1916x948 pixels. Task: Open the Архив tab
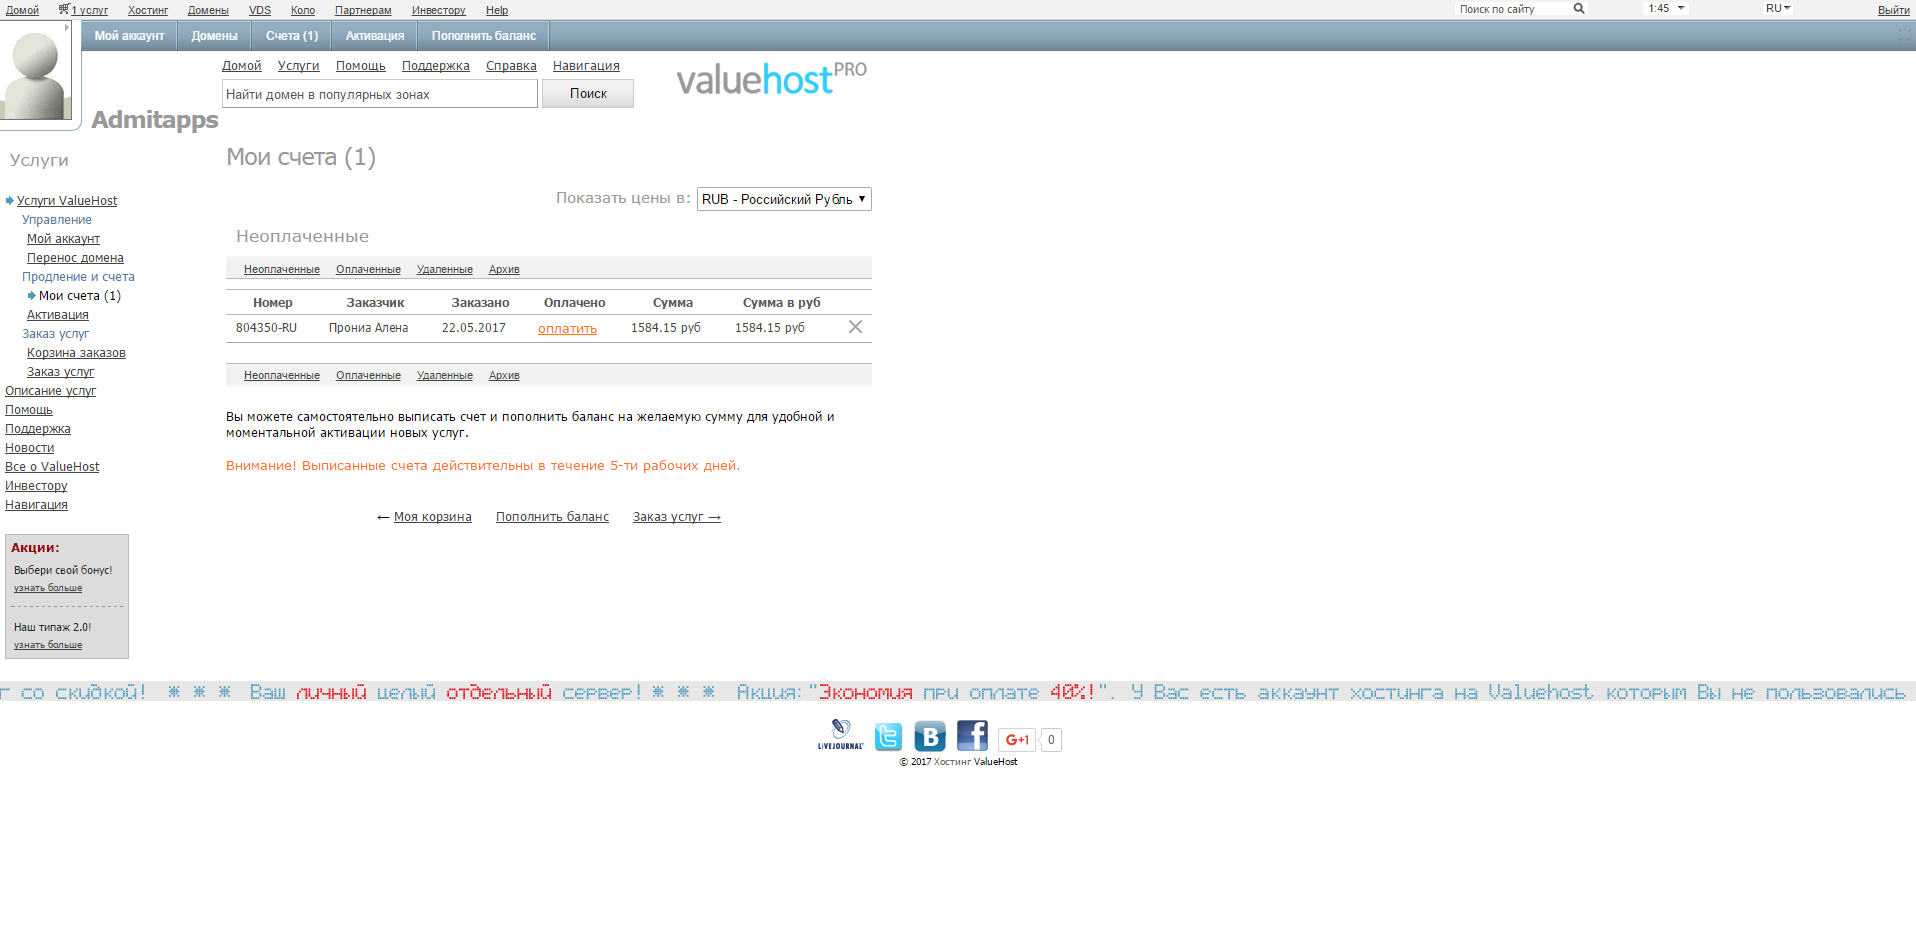503,269
